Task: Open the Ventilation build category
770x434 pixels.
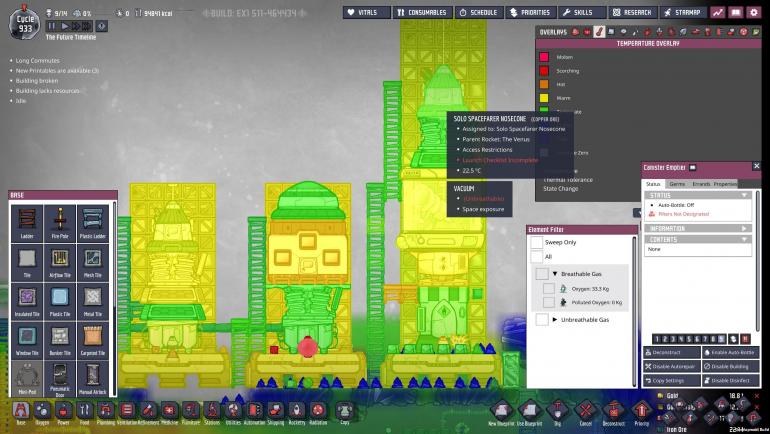Action: [x=127, y=412]
